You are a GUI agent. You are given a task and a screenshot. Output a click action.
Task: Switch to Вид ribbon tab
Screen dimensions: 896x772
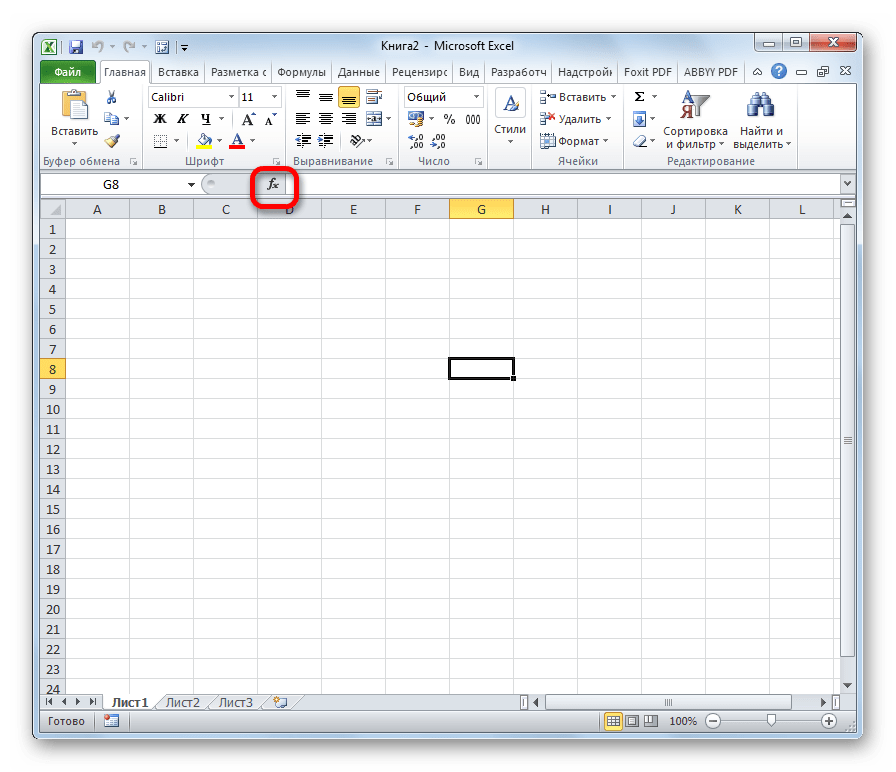[x=469, y=72]
